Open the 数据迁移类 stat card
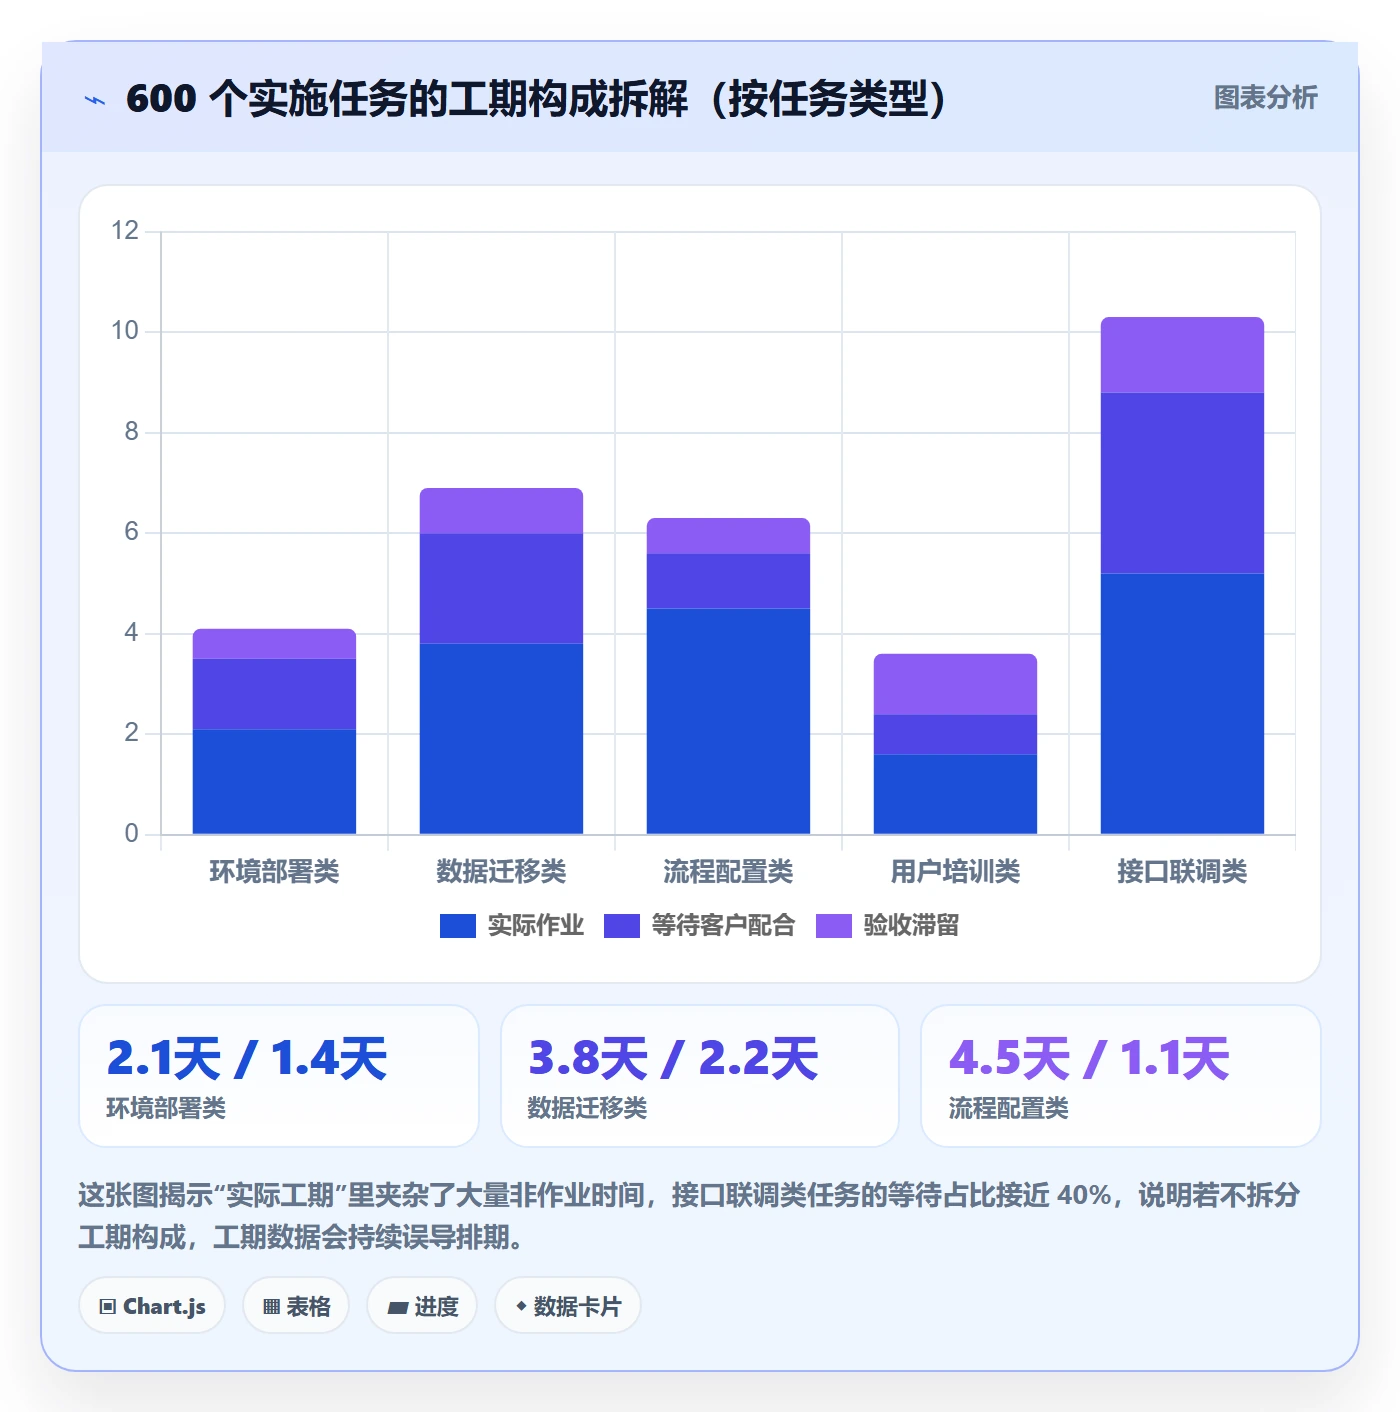1400x1412 pixels. tap(700, 1076)
